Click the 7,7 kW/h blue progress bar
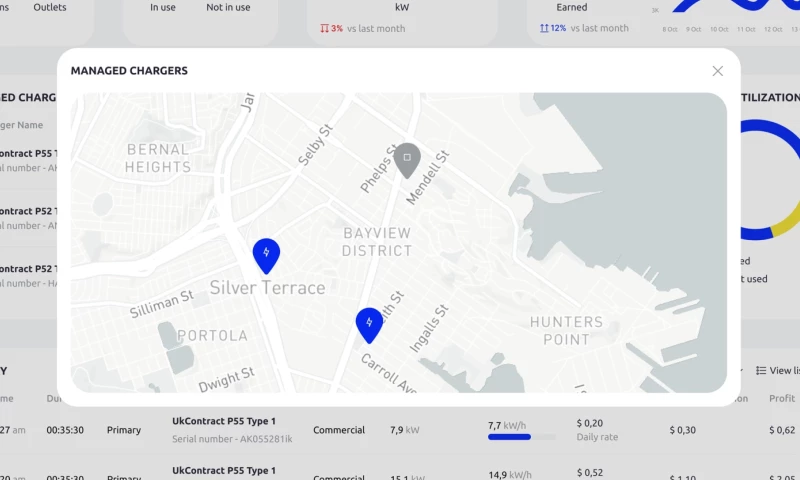The image size is (800, 480). pyautogui.click(x=521, y=437)
